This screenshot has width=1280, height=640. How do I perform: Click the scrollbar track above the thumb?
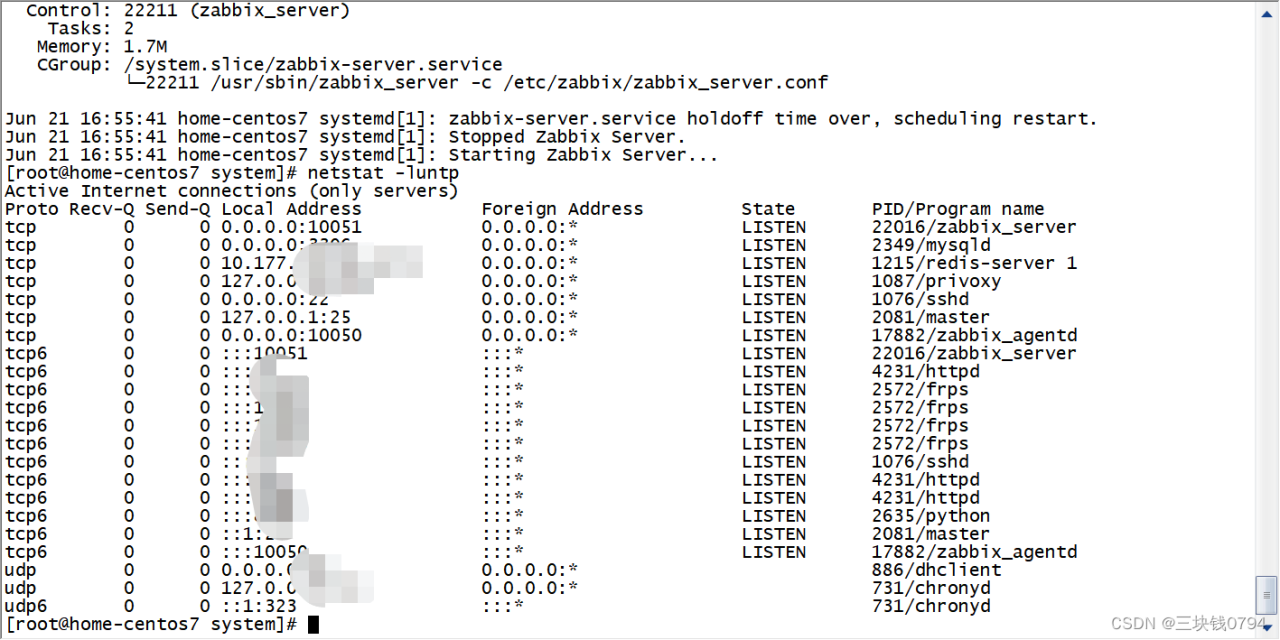[x=1266, y=300]
